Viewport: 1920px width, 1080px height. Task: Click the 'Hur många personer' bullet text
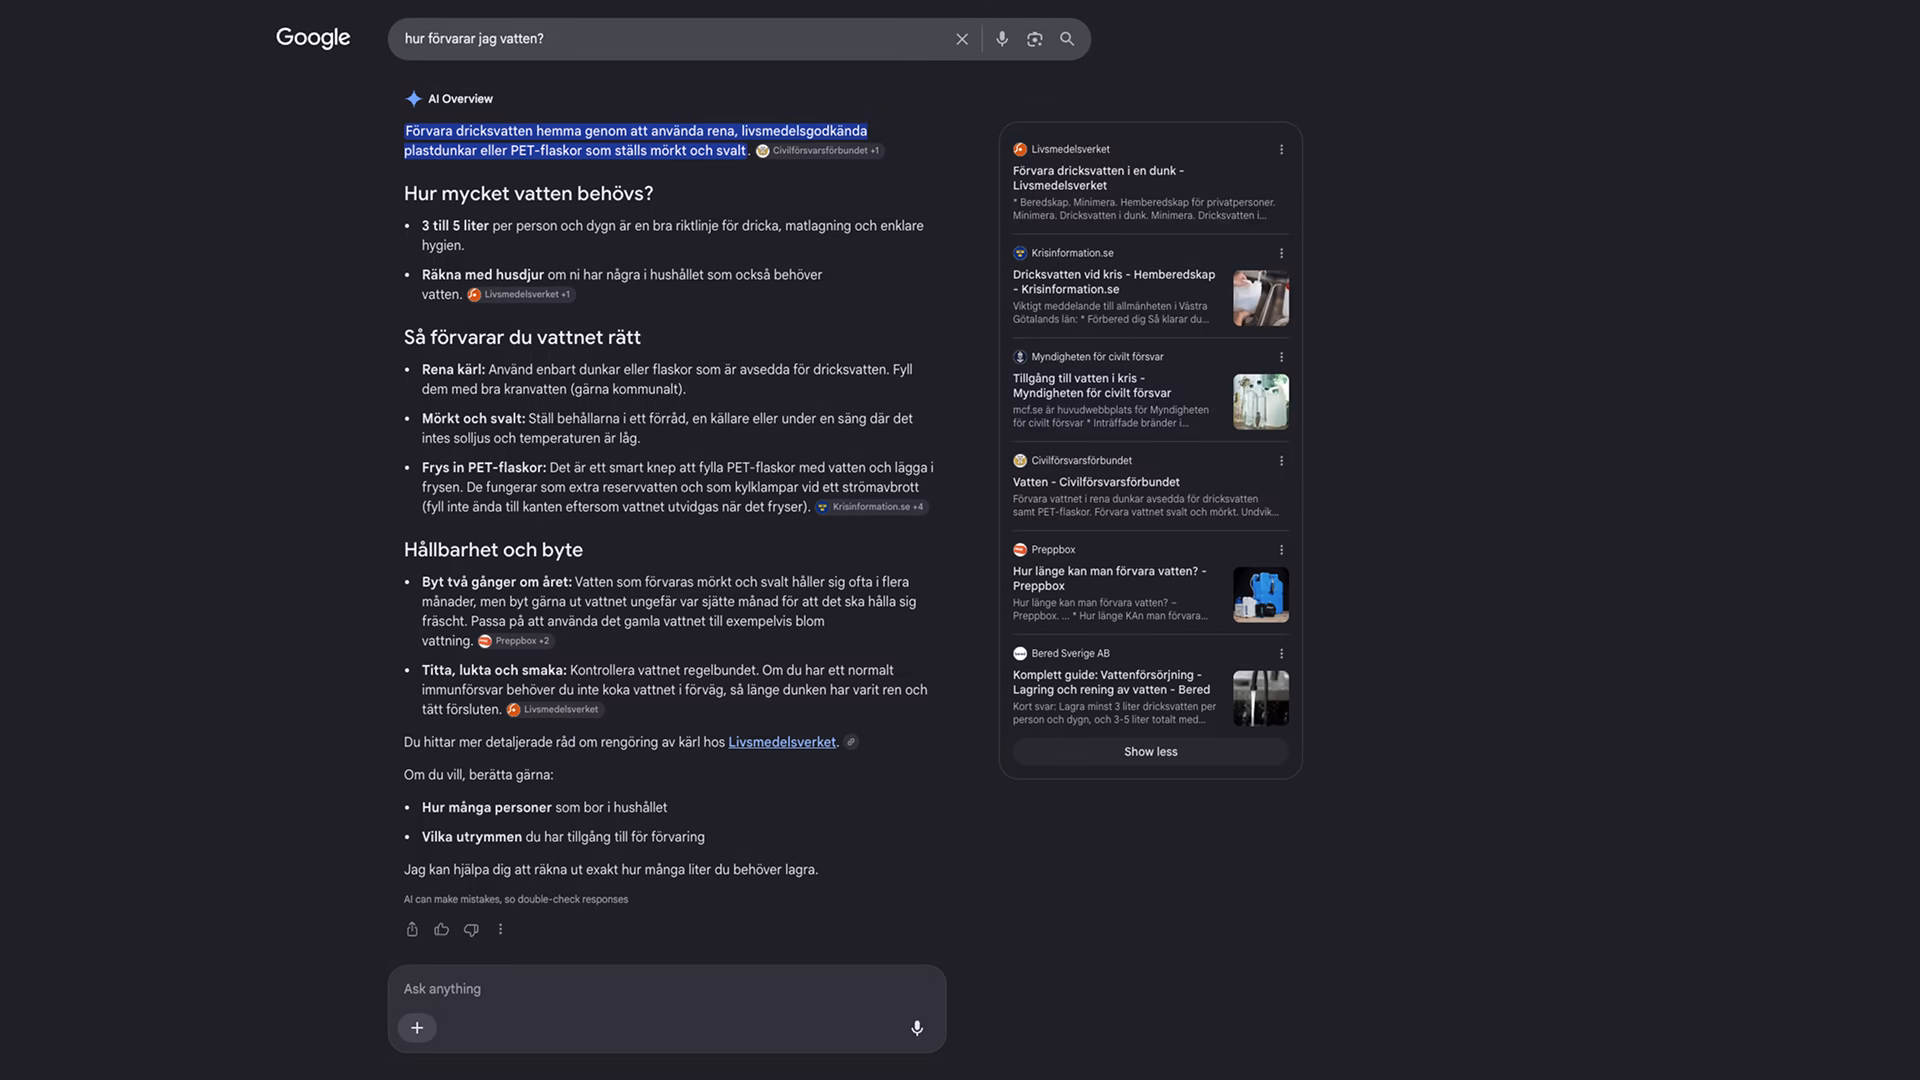(x=544, y=808)
